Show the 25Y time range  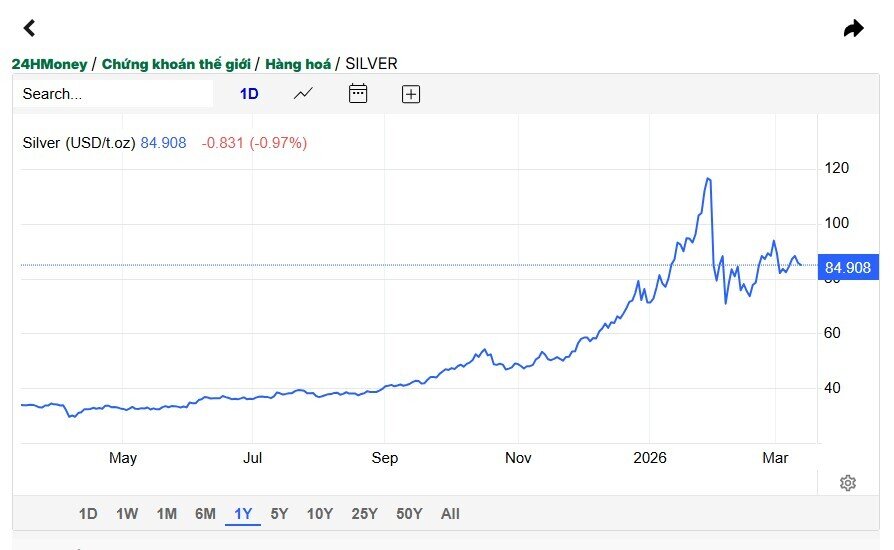pos(364,514)
